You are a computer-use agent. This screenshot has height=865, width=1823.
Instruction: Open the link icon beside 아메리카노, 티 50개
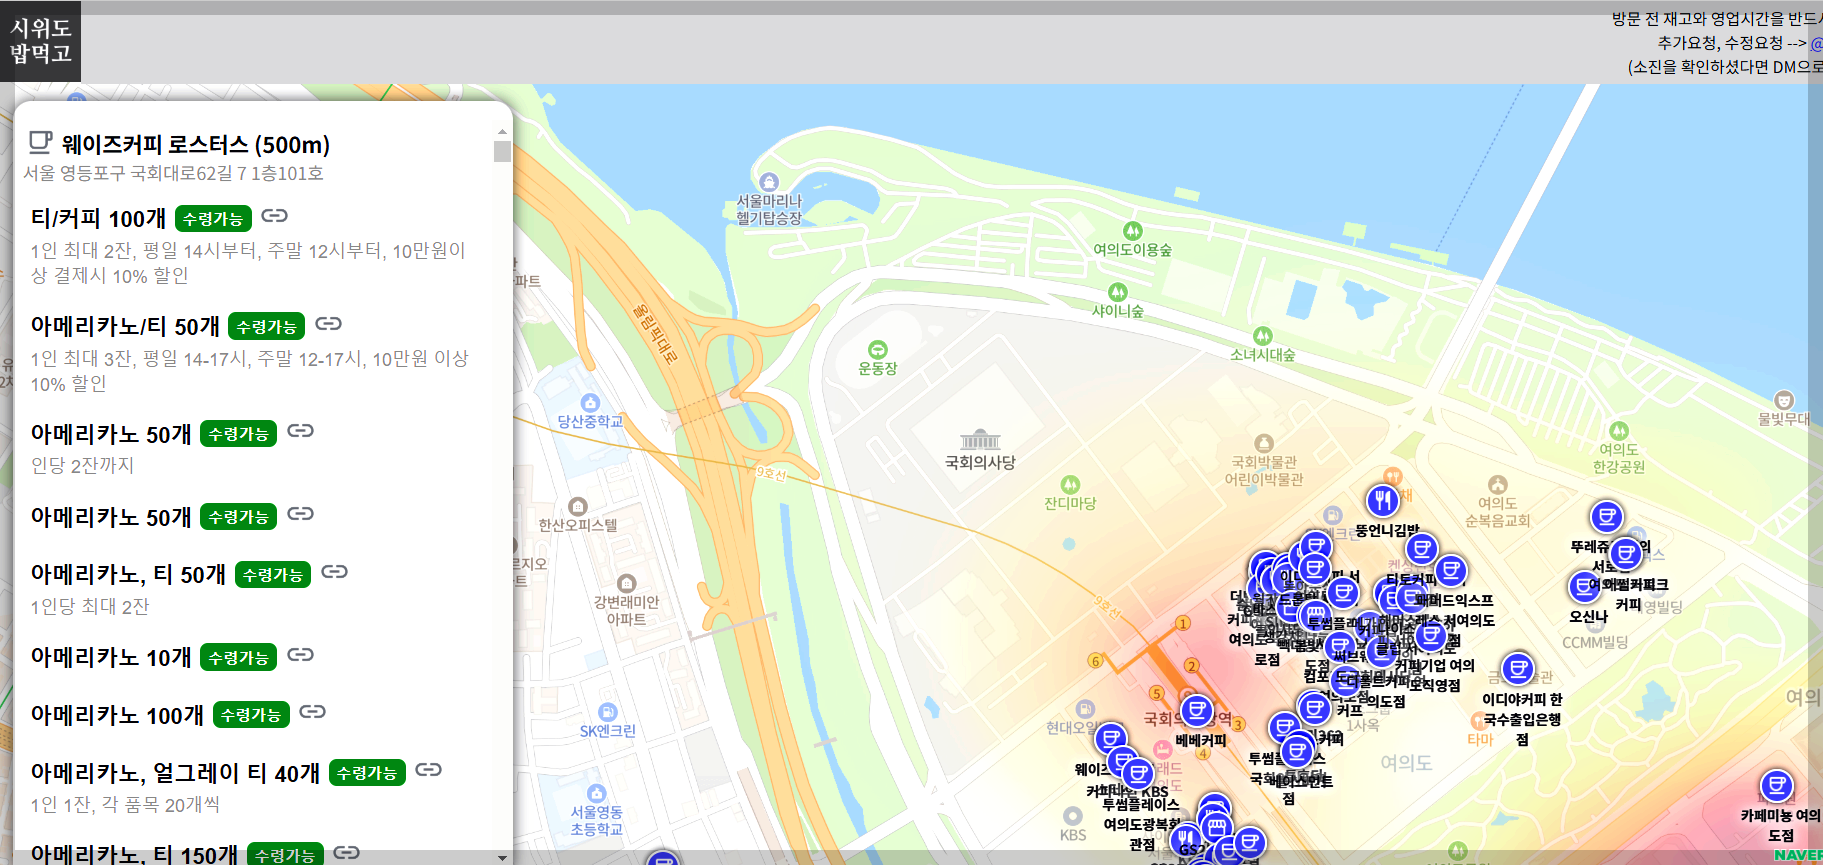coord(335,572)
